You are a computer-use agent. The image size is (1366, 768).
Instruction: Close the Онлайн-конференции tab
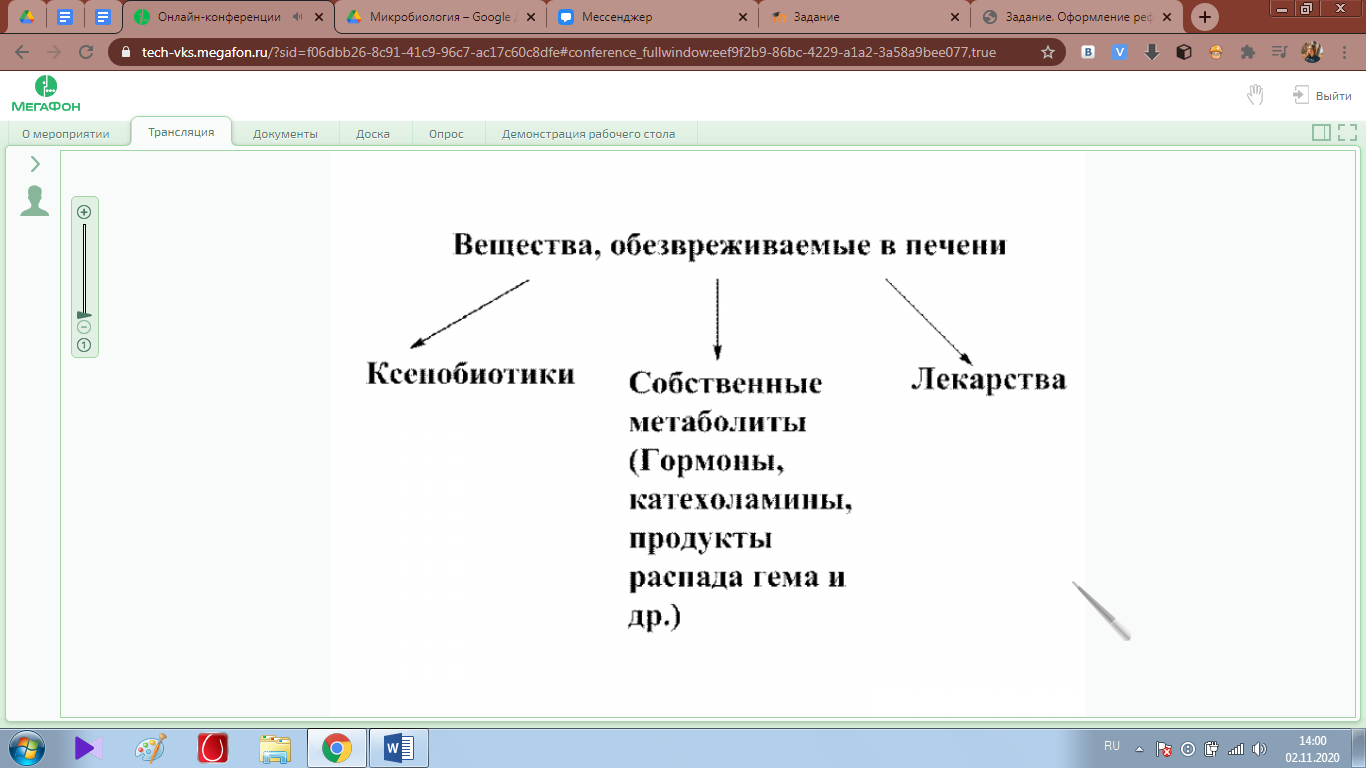coord(320,17)
